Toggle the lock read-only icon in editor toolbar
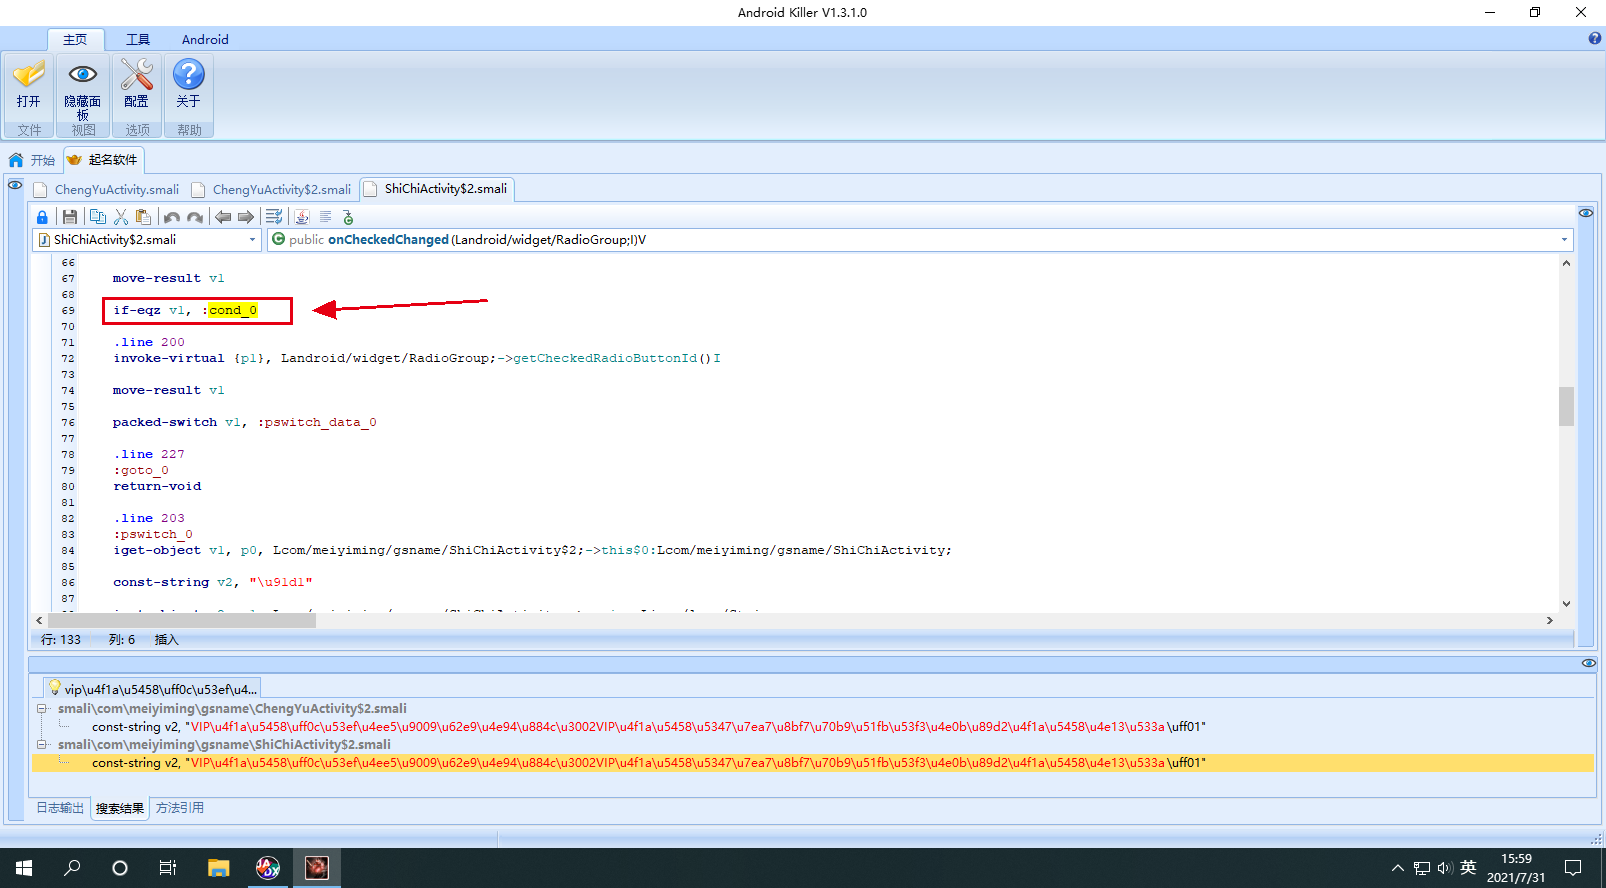 point(42,217)
